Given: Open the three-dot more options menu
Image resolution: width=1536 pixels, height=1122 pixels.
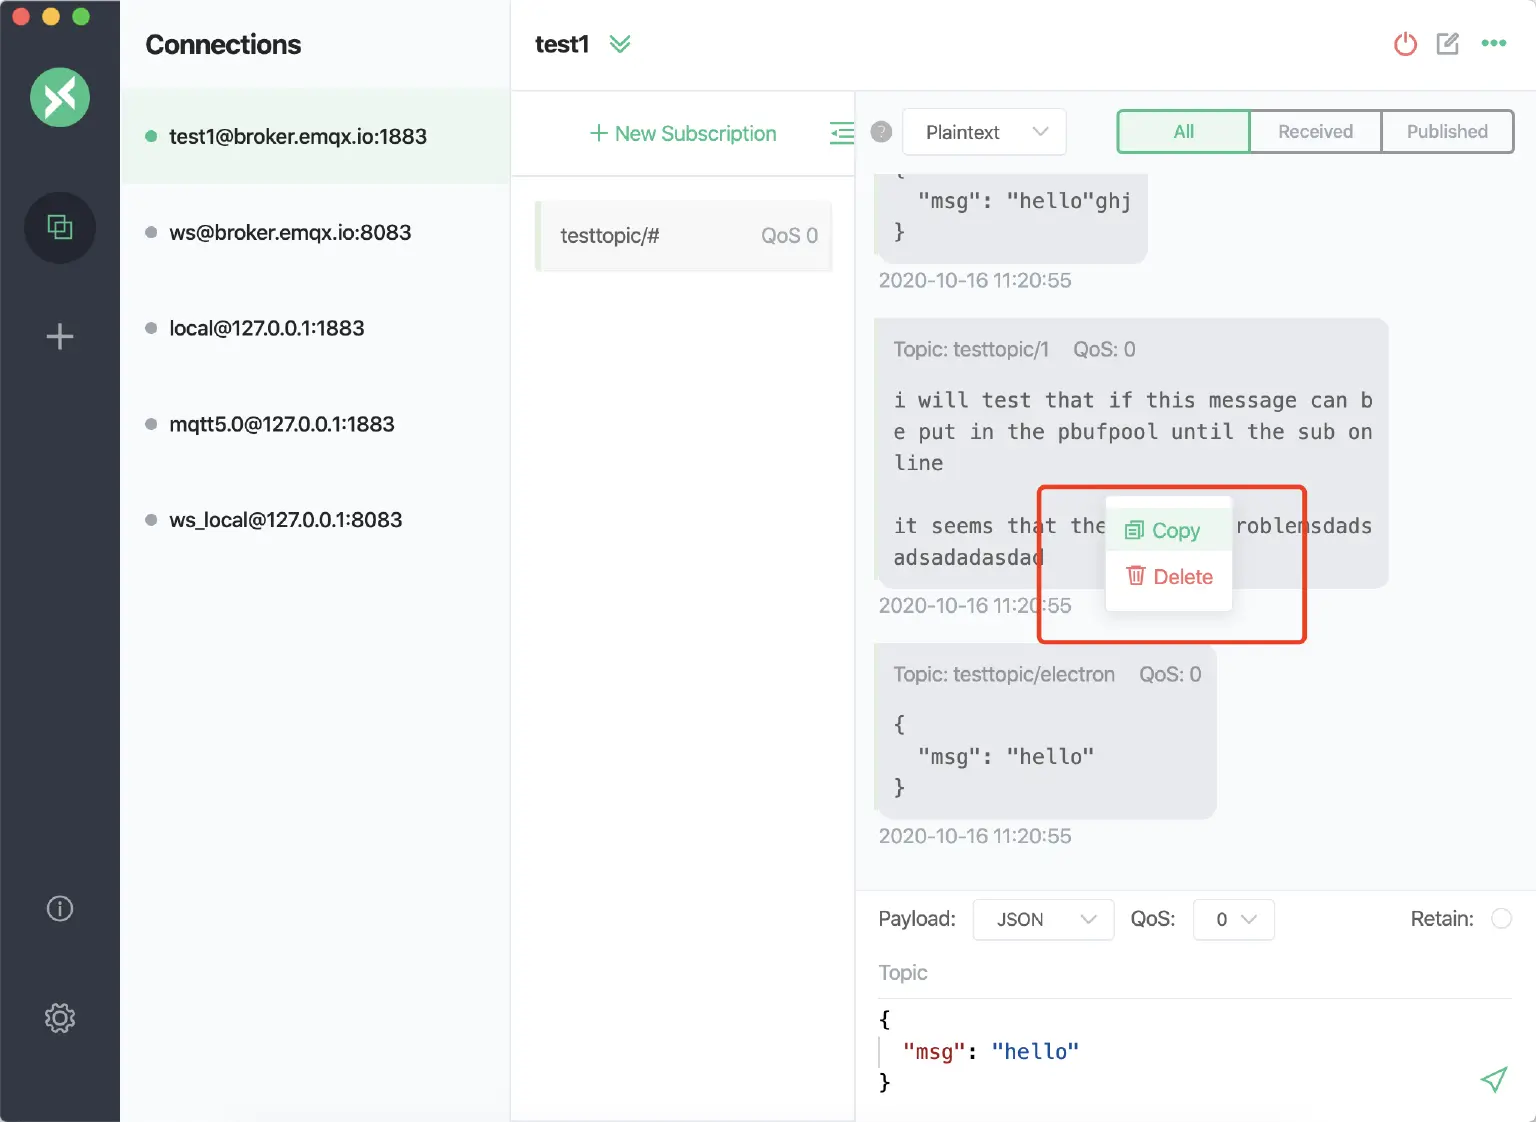Looking at the screenshot, I should (x=1494, y=44).
